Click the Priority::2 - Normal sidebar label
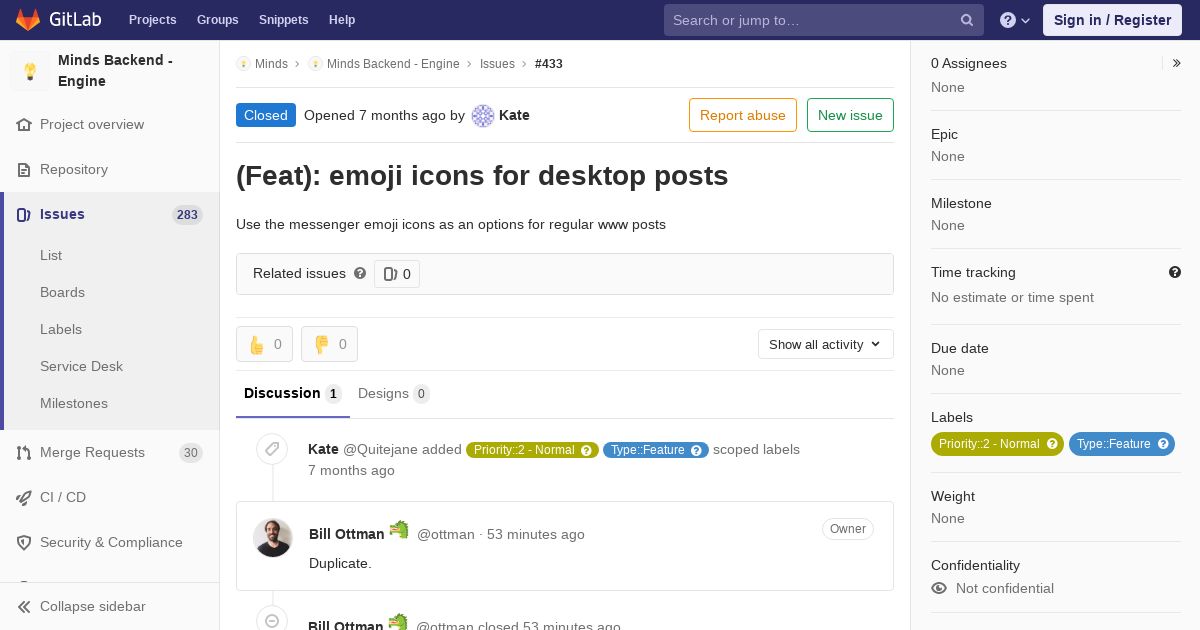1200x630 pixels. click(x=988, y=444)
